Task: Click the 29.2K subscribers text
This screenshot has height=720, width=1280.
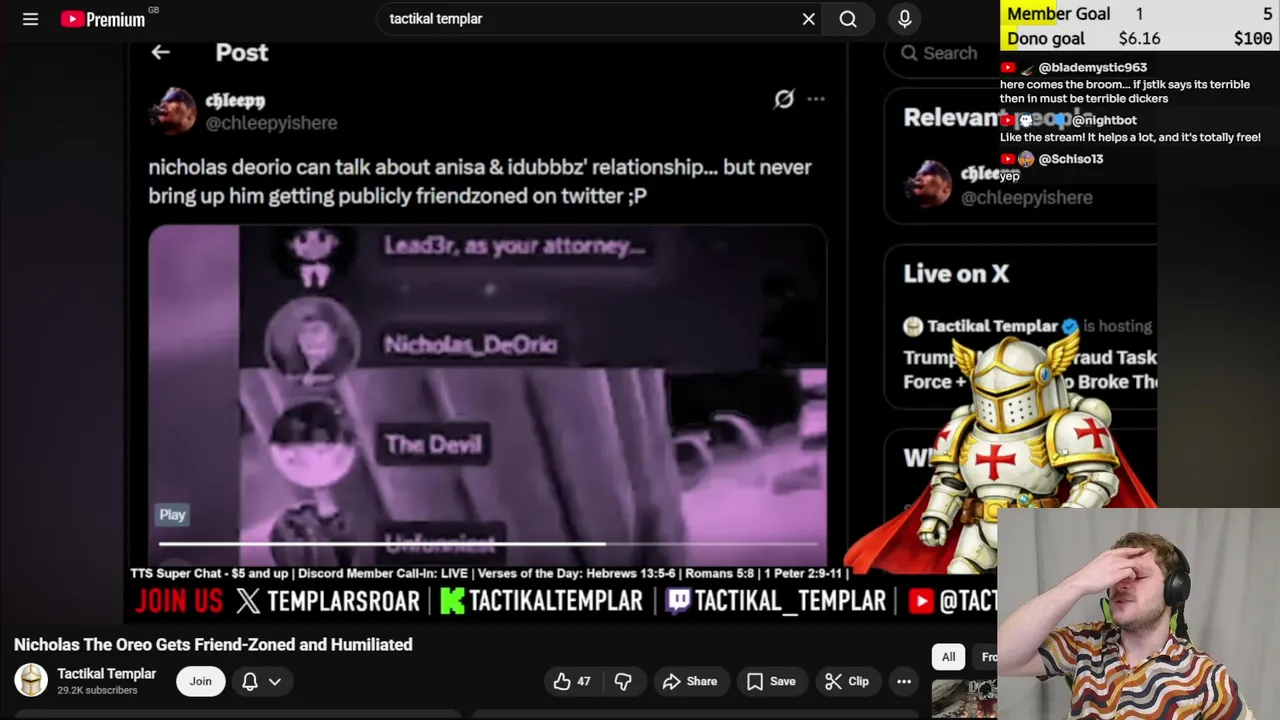Action: 97,691
